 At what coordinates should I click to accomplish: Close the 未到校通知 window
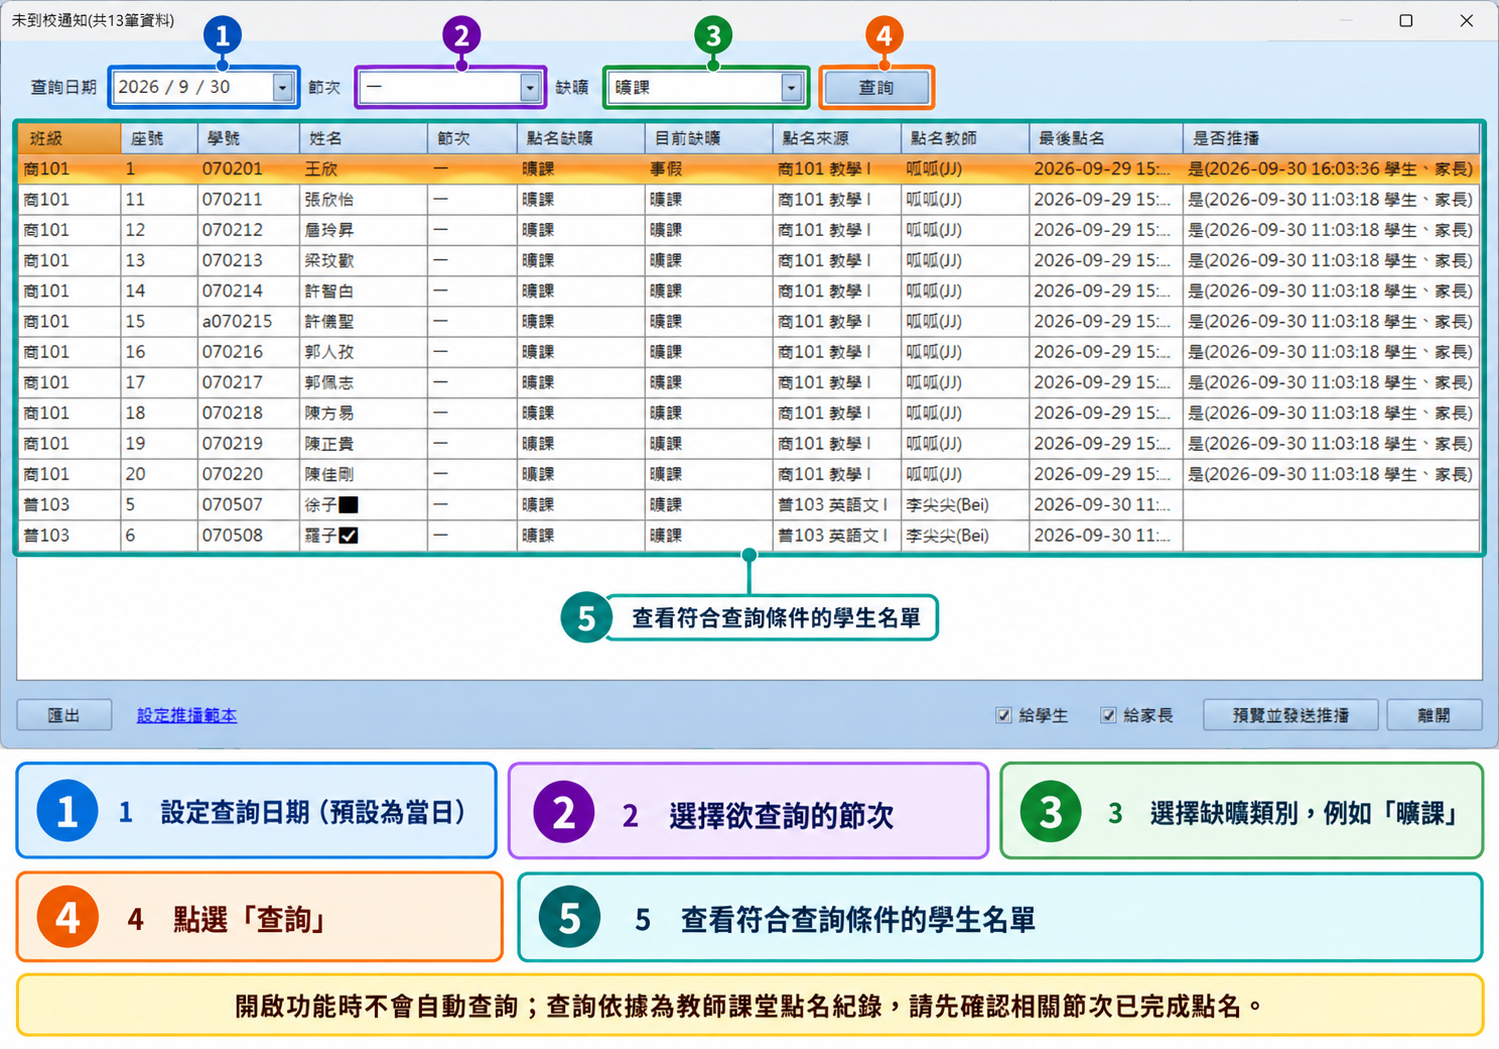tap(1467, 20)
